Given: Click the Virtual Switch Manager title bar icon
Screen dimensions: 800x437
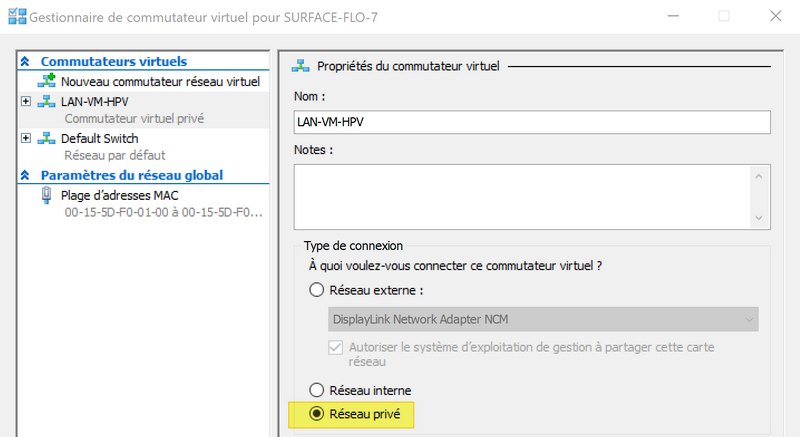Looking at the screenshot, I should pos(17,17).
